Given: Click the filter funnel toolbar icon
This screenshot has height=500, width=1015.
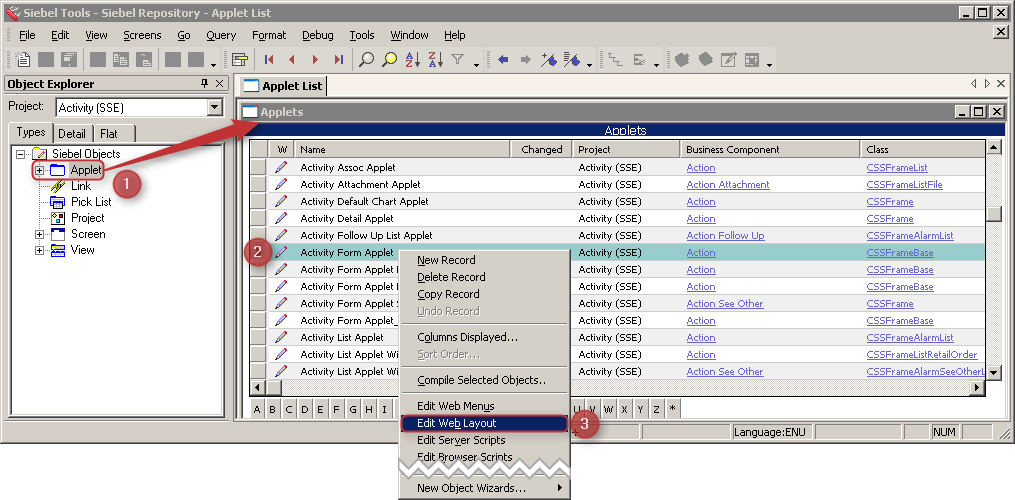Looking at the screenshot, I should 458,60.
